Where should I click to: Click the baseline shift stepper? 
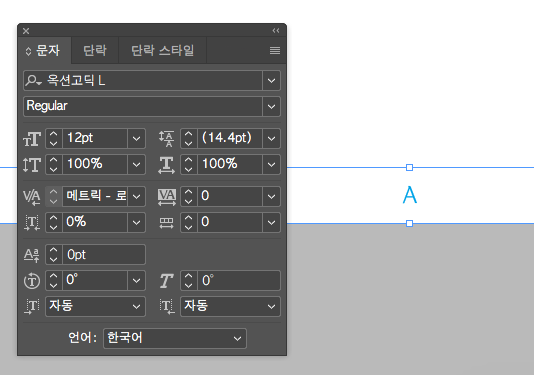53,254
